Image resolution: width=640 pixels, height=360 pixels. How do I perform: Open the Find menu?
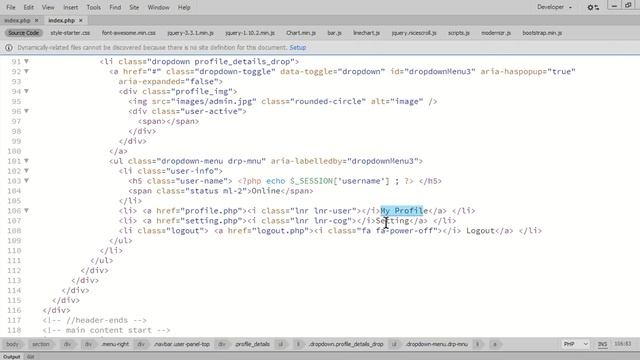pos(115,7)
